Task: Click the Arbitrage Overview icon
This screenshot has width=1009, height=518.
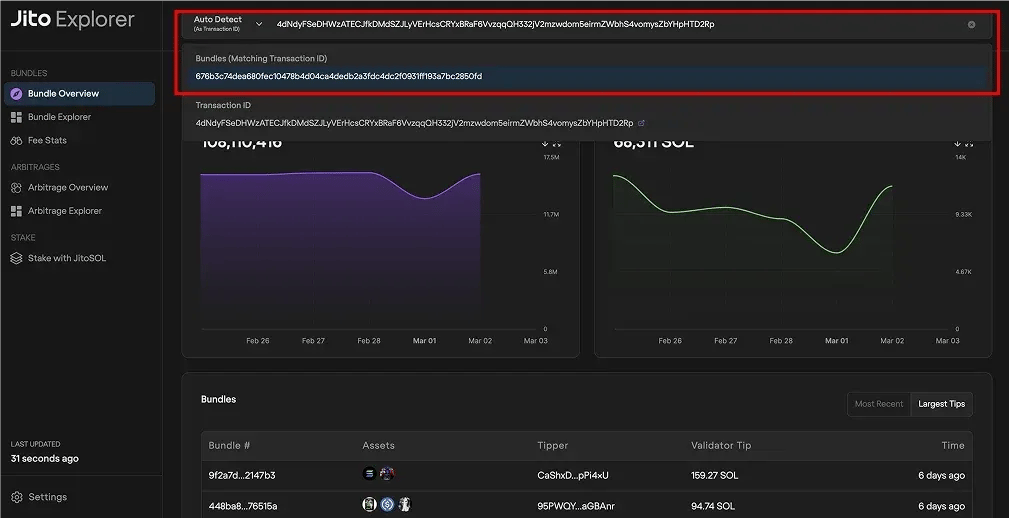Action: coord(17,188)
